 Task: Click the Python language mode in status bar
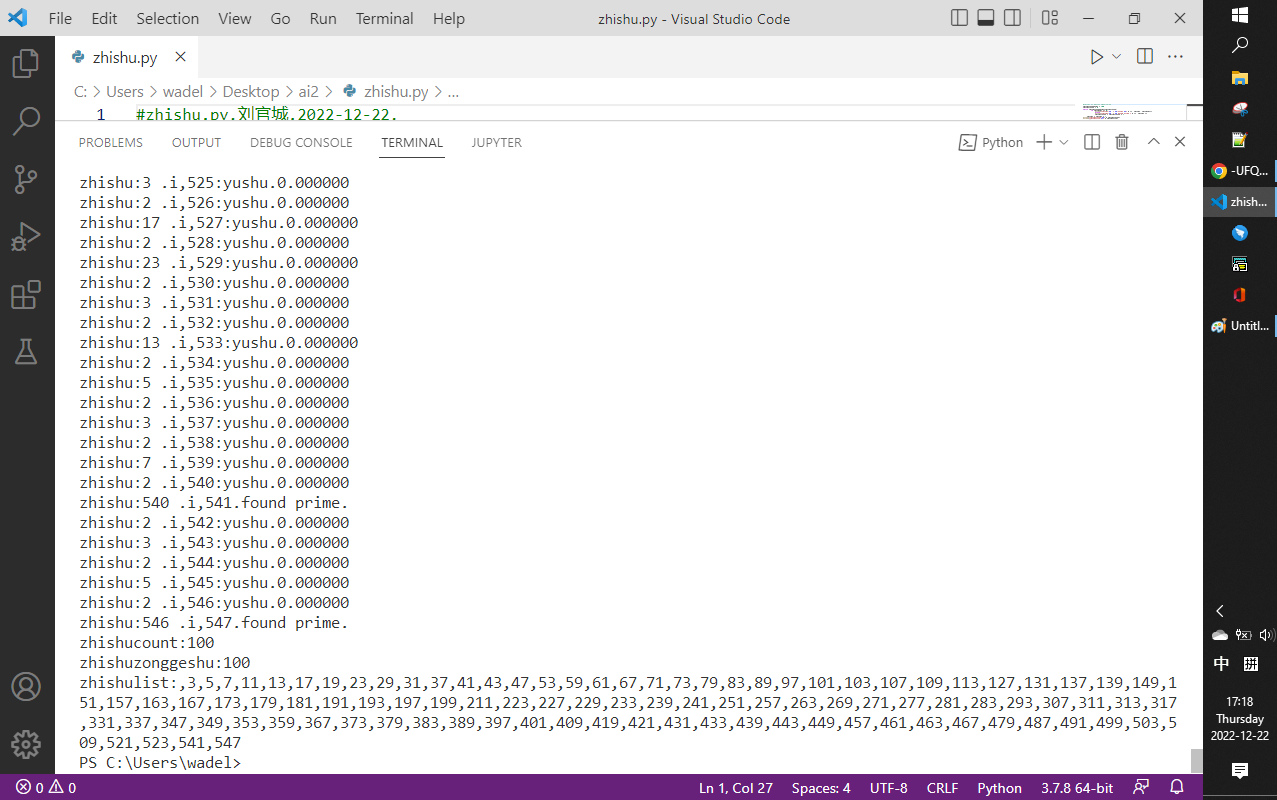999,787
